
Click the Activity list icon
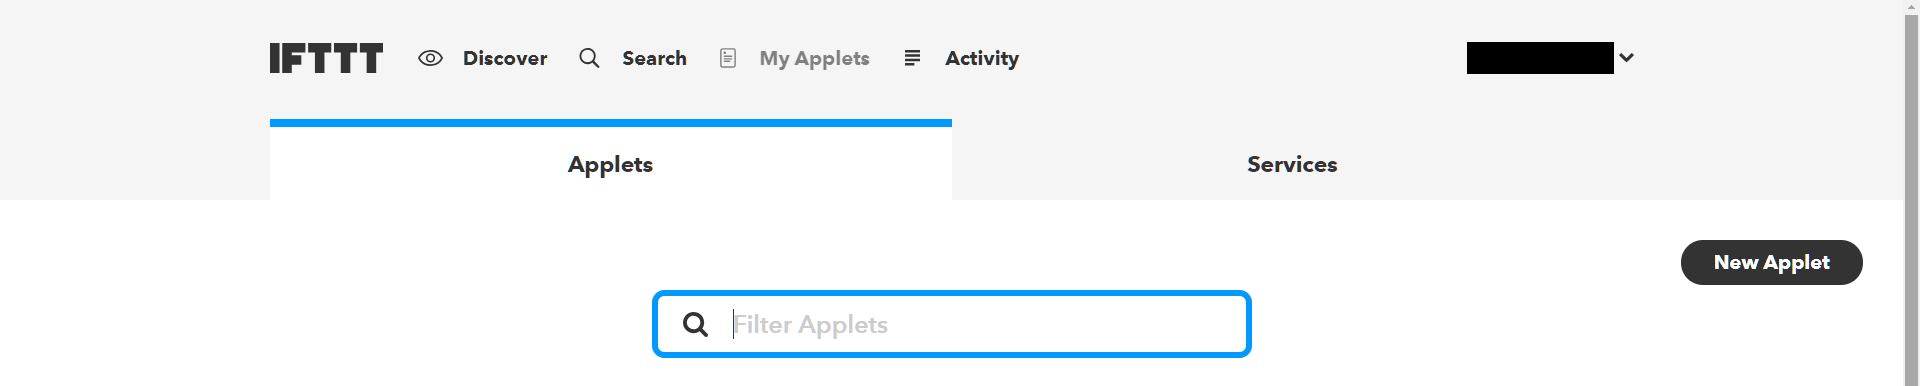(912, 58)
